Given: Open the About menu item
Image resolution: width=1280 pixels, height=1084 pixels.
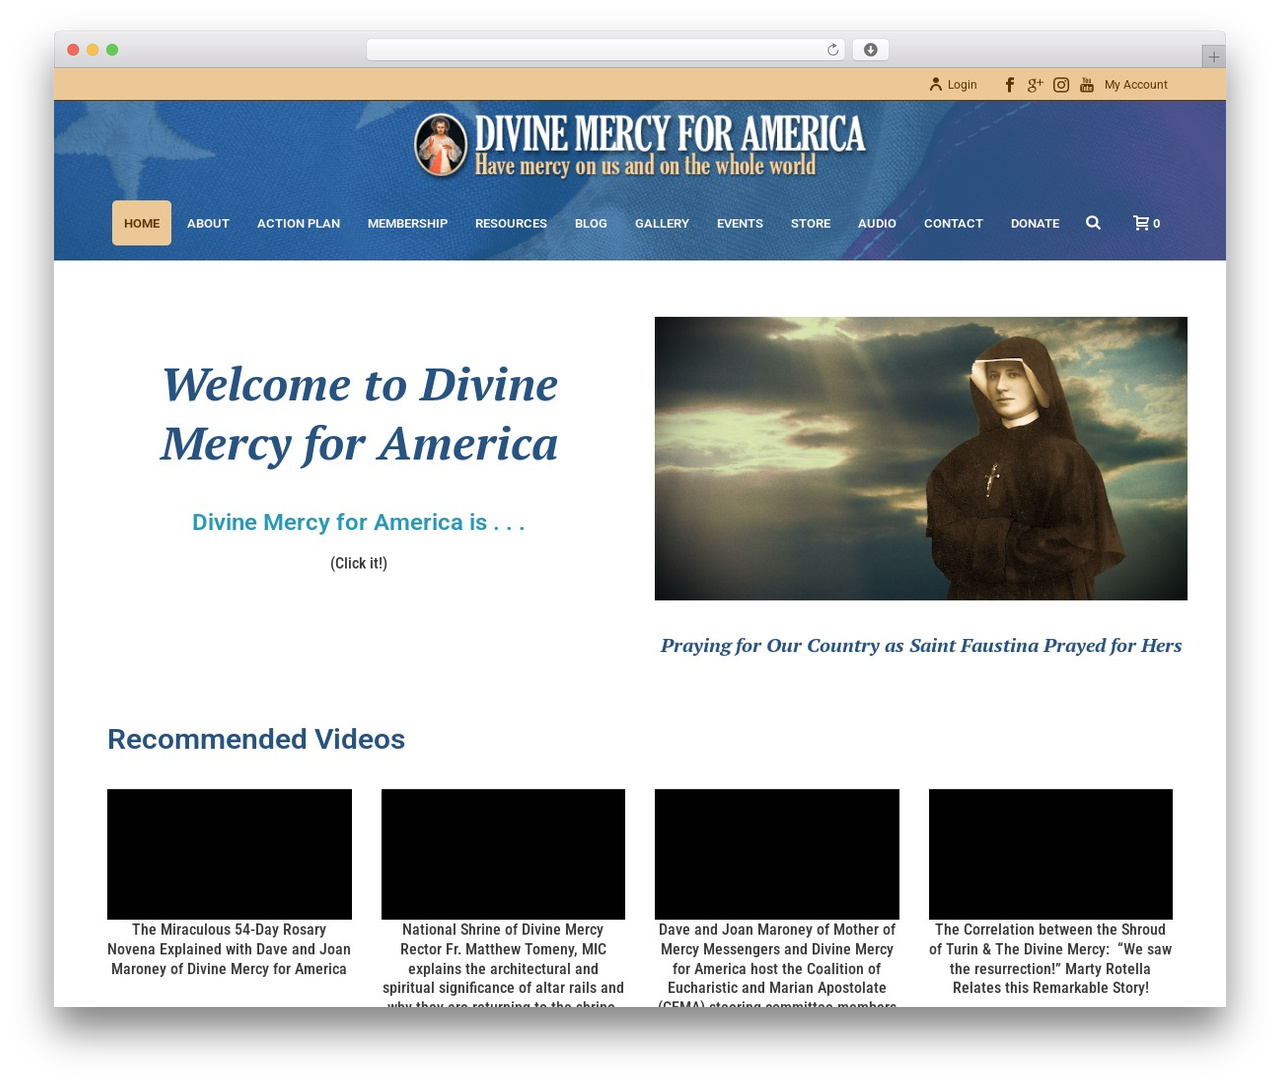Looking at the screenshot, I should pyautogui.click(x=208, y=223).
